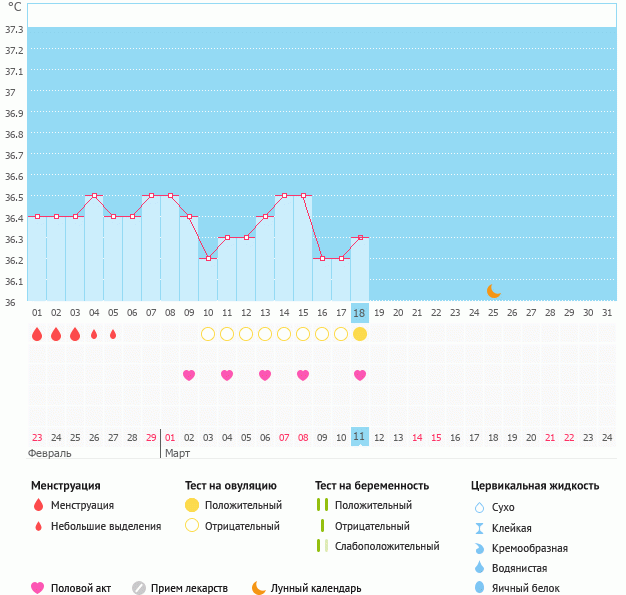Viewport: 626px width, 595px height.
Task: Click the positive ovulation test circle on day 18
Action: point(360,334)
